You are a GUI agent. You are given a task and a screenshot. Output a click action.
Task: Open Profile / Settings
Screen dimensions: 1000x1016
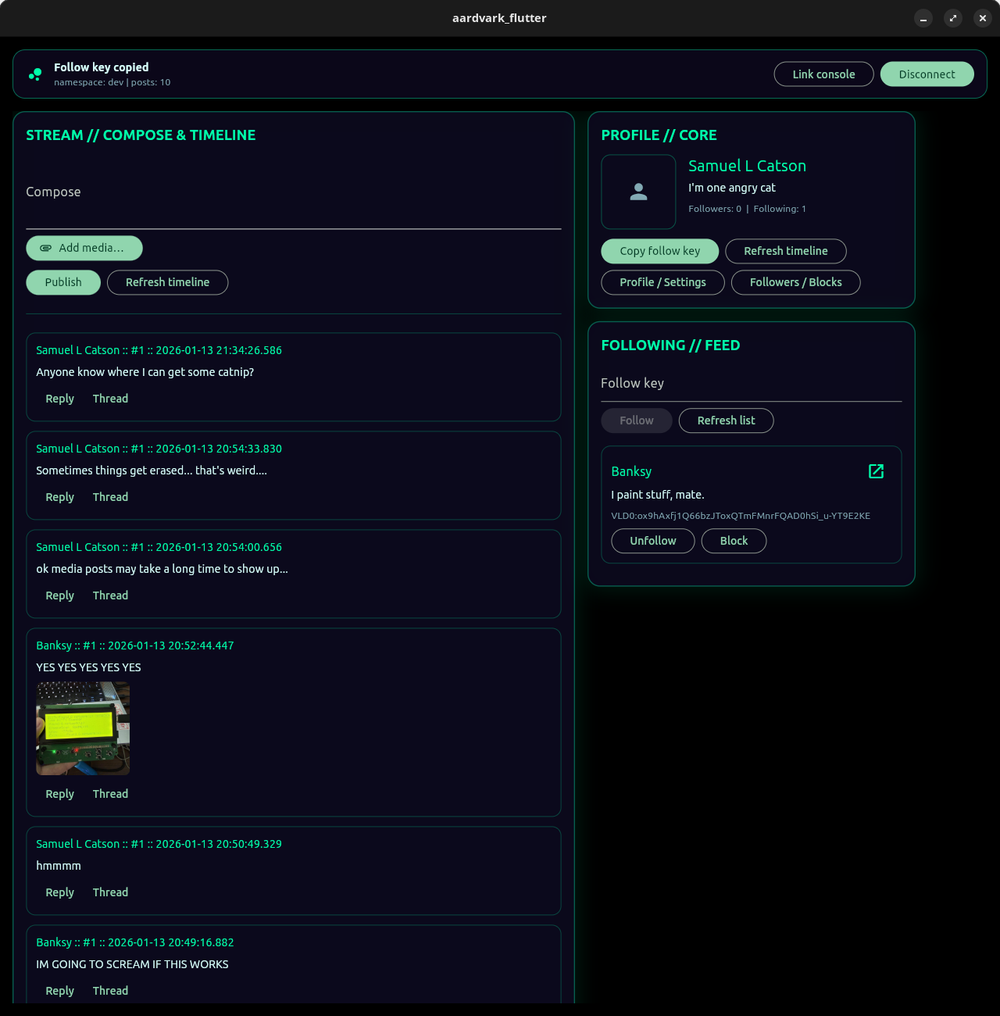(x=662, y=282)
